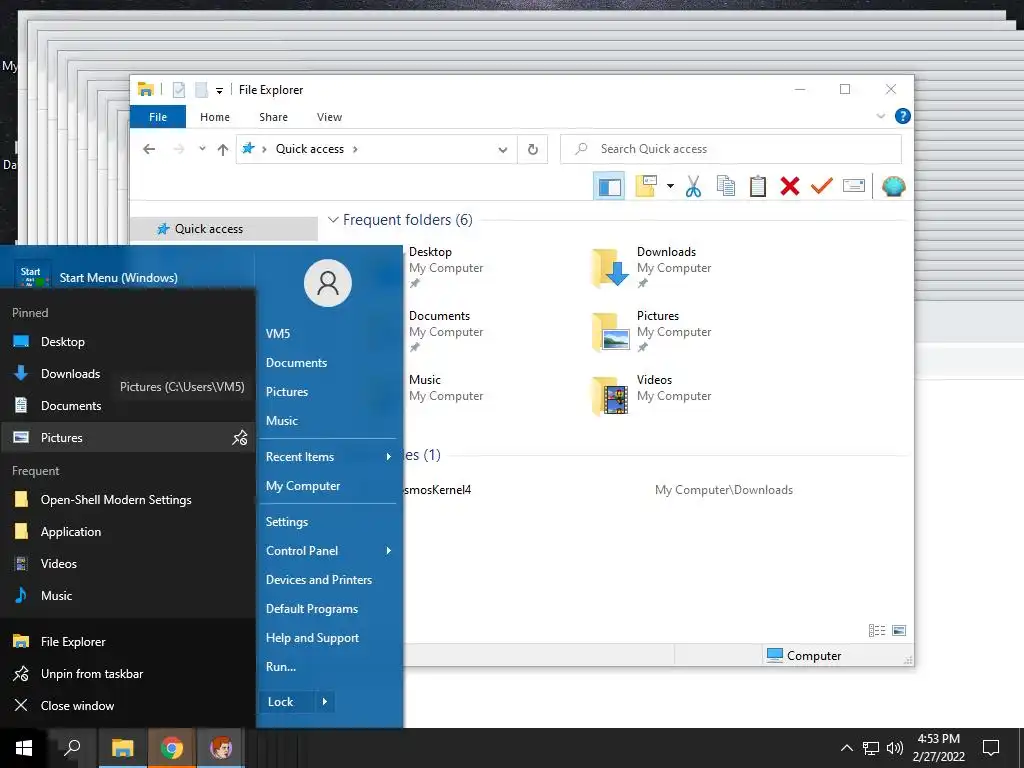This screenshot has height=768, width=1024.
Task: Click the Windows Start button
Action: [x=24, y=748]
